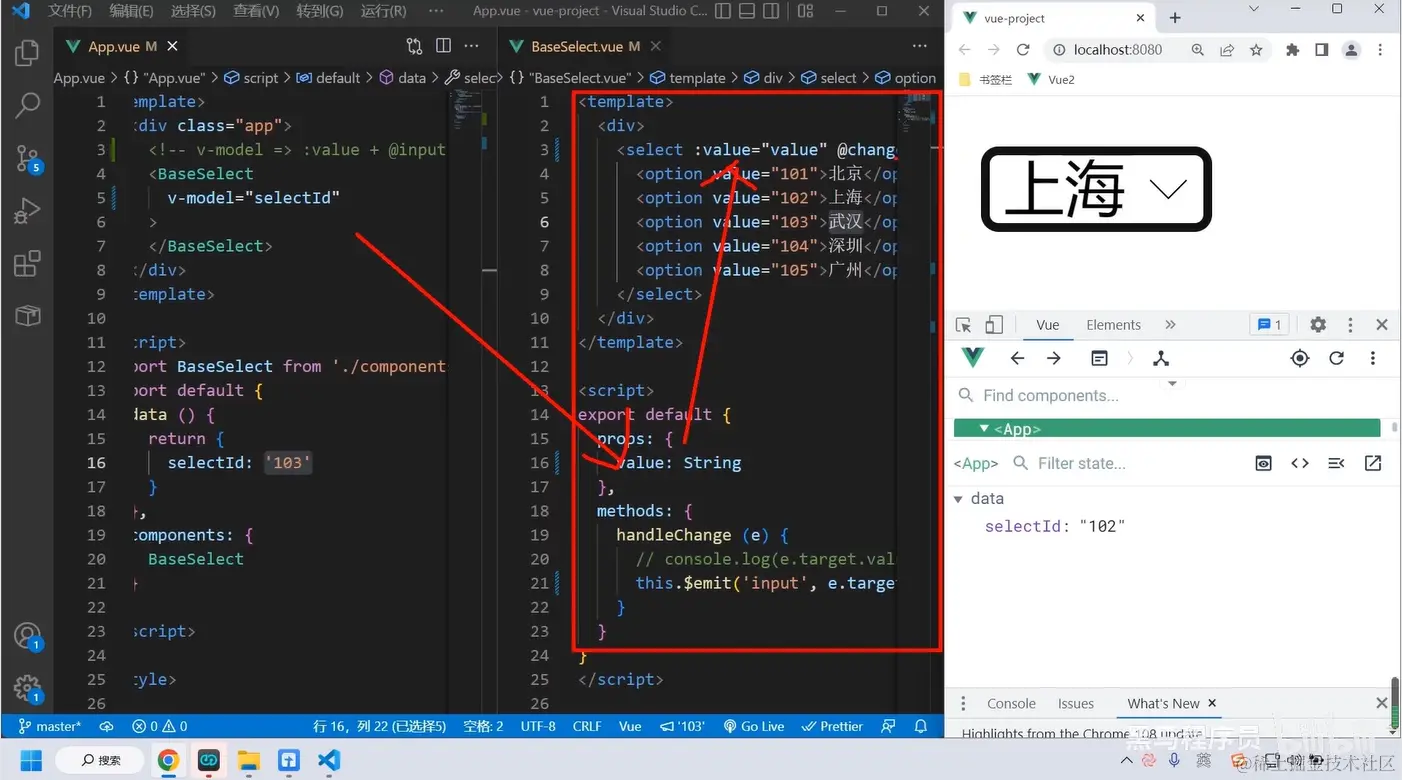Switch to the Console drawer tab
The width and height of the screenshot is (1402, 780).
1011,703
